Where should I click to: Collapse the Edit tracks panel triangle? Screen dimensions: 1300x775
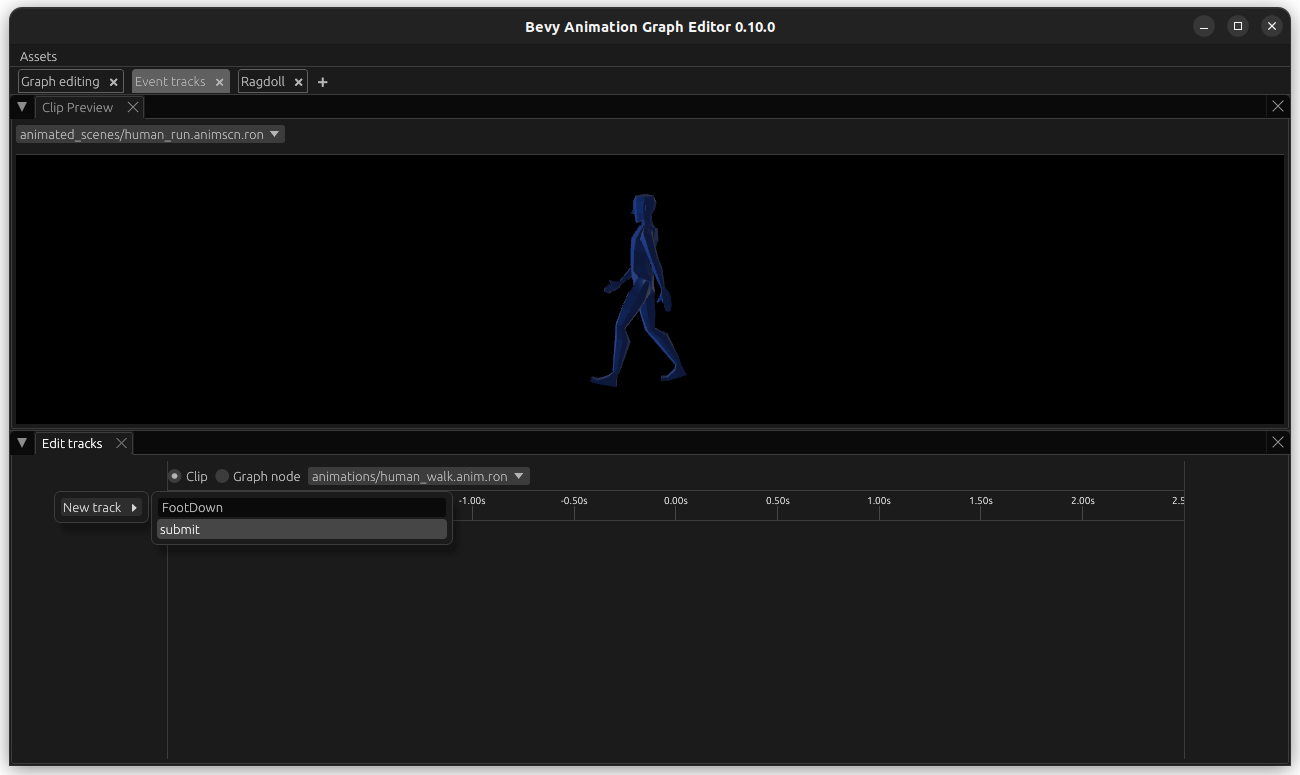coord(22,442)
